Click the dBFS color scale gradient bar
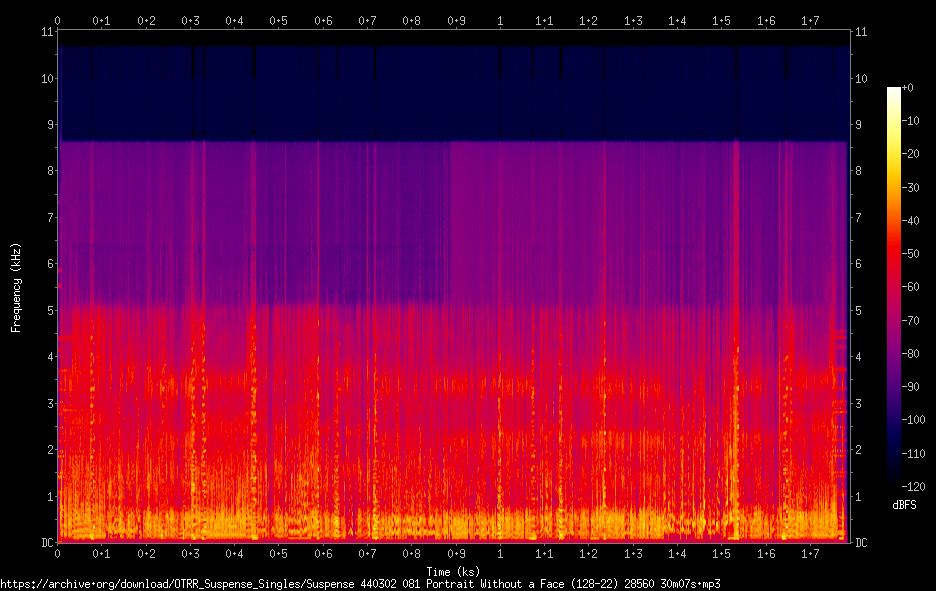 pyautogui.click(x=894, y=284)
